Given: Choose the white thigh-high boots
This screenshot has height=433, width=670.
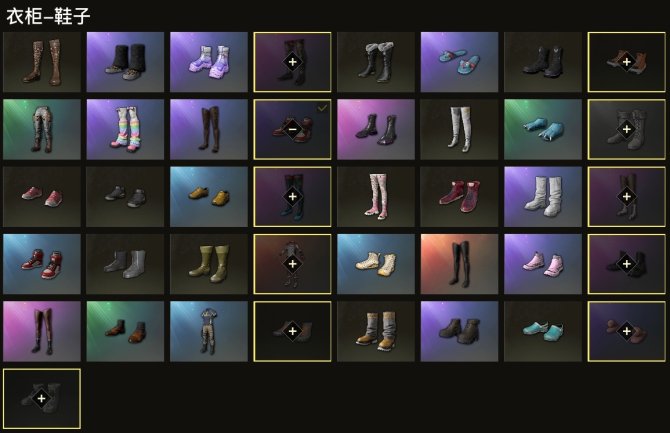Looking at the screenshot, I should [459, 130].
